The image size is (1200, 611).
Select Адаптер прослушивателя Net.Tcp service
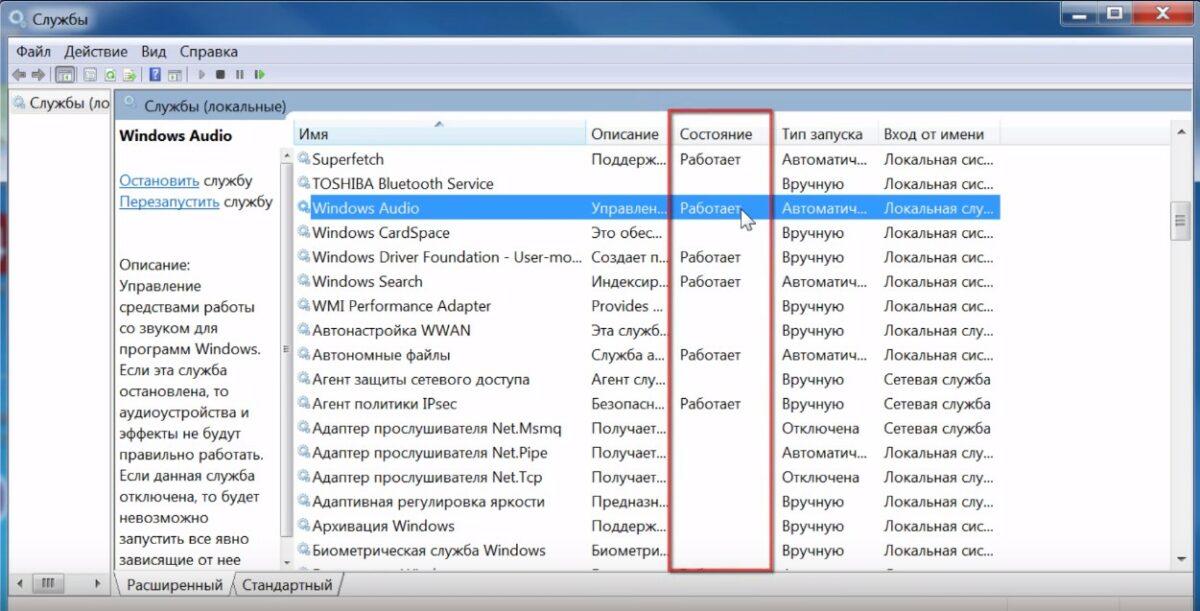point(647,477)
